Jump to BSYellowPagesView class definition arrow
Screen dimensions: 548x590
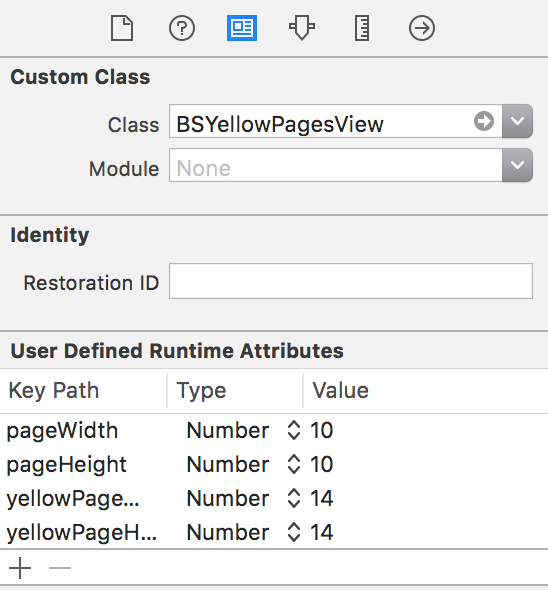click(x=484, y=121)
